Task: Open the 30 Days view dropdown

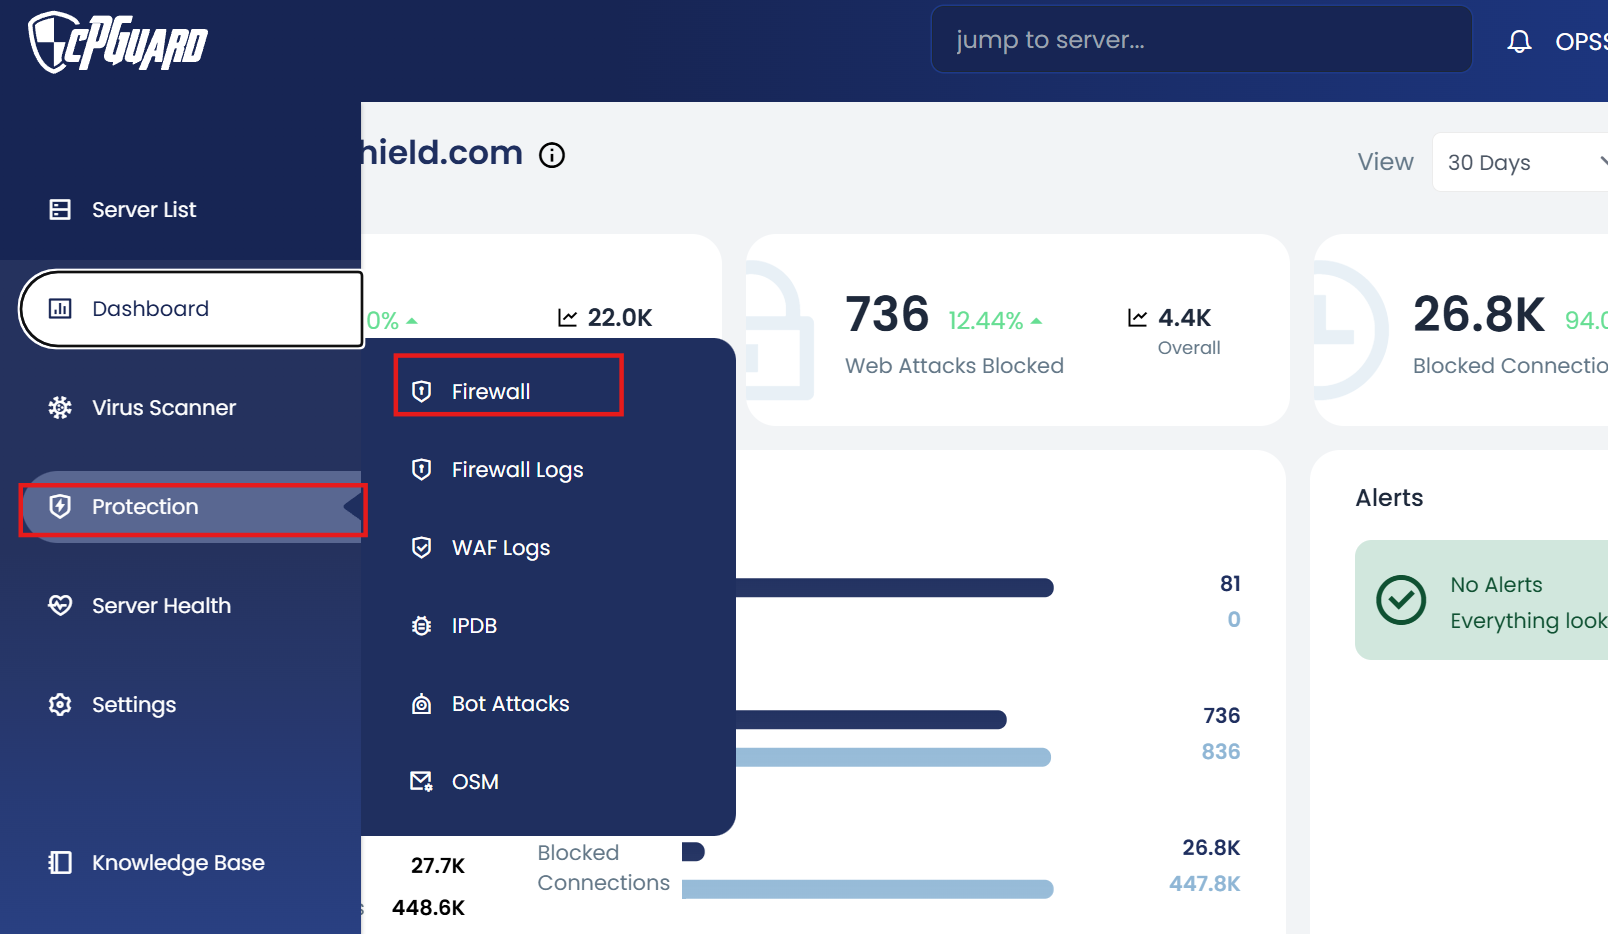Action: (x=1520, y=162)
